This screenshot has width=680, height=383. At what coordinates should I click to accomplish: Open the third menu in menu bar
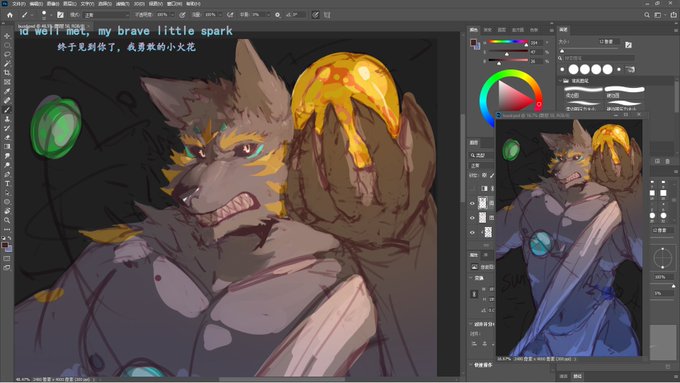pos(53,3)
